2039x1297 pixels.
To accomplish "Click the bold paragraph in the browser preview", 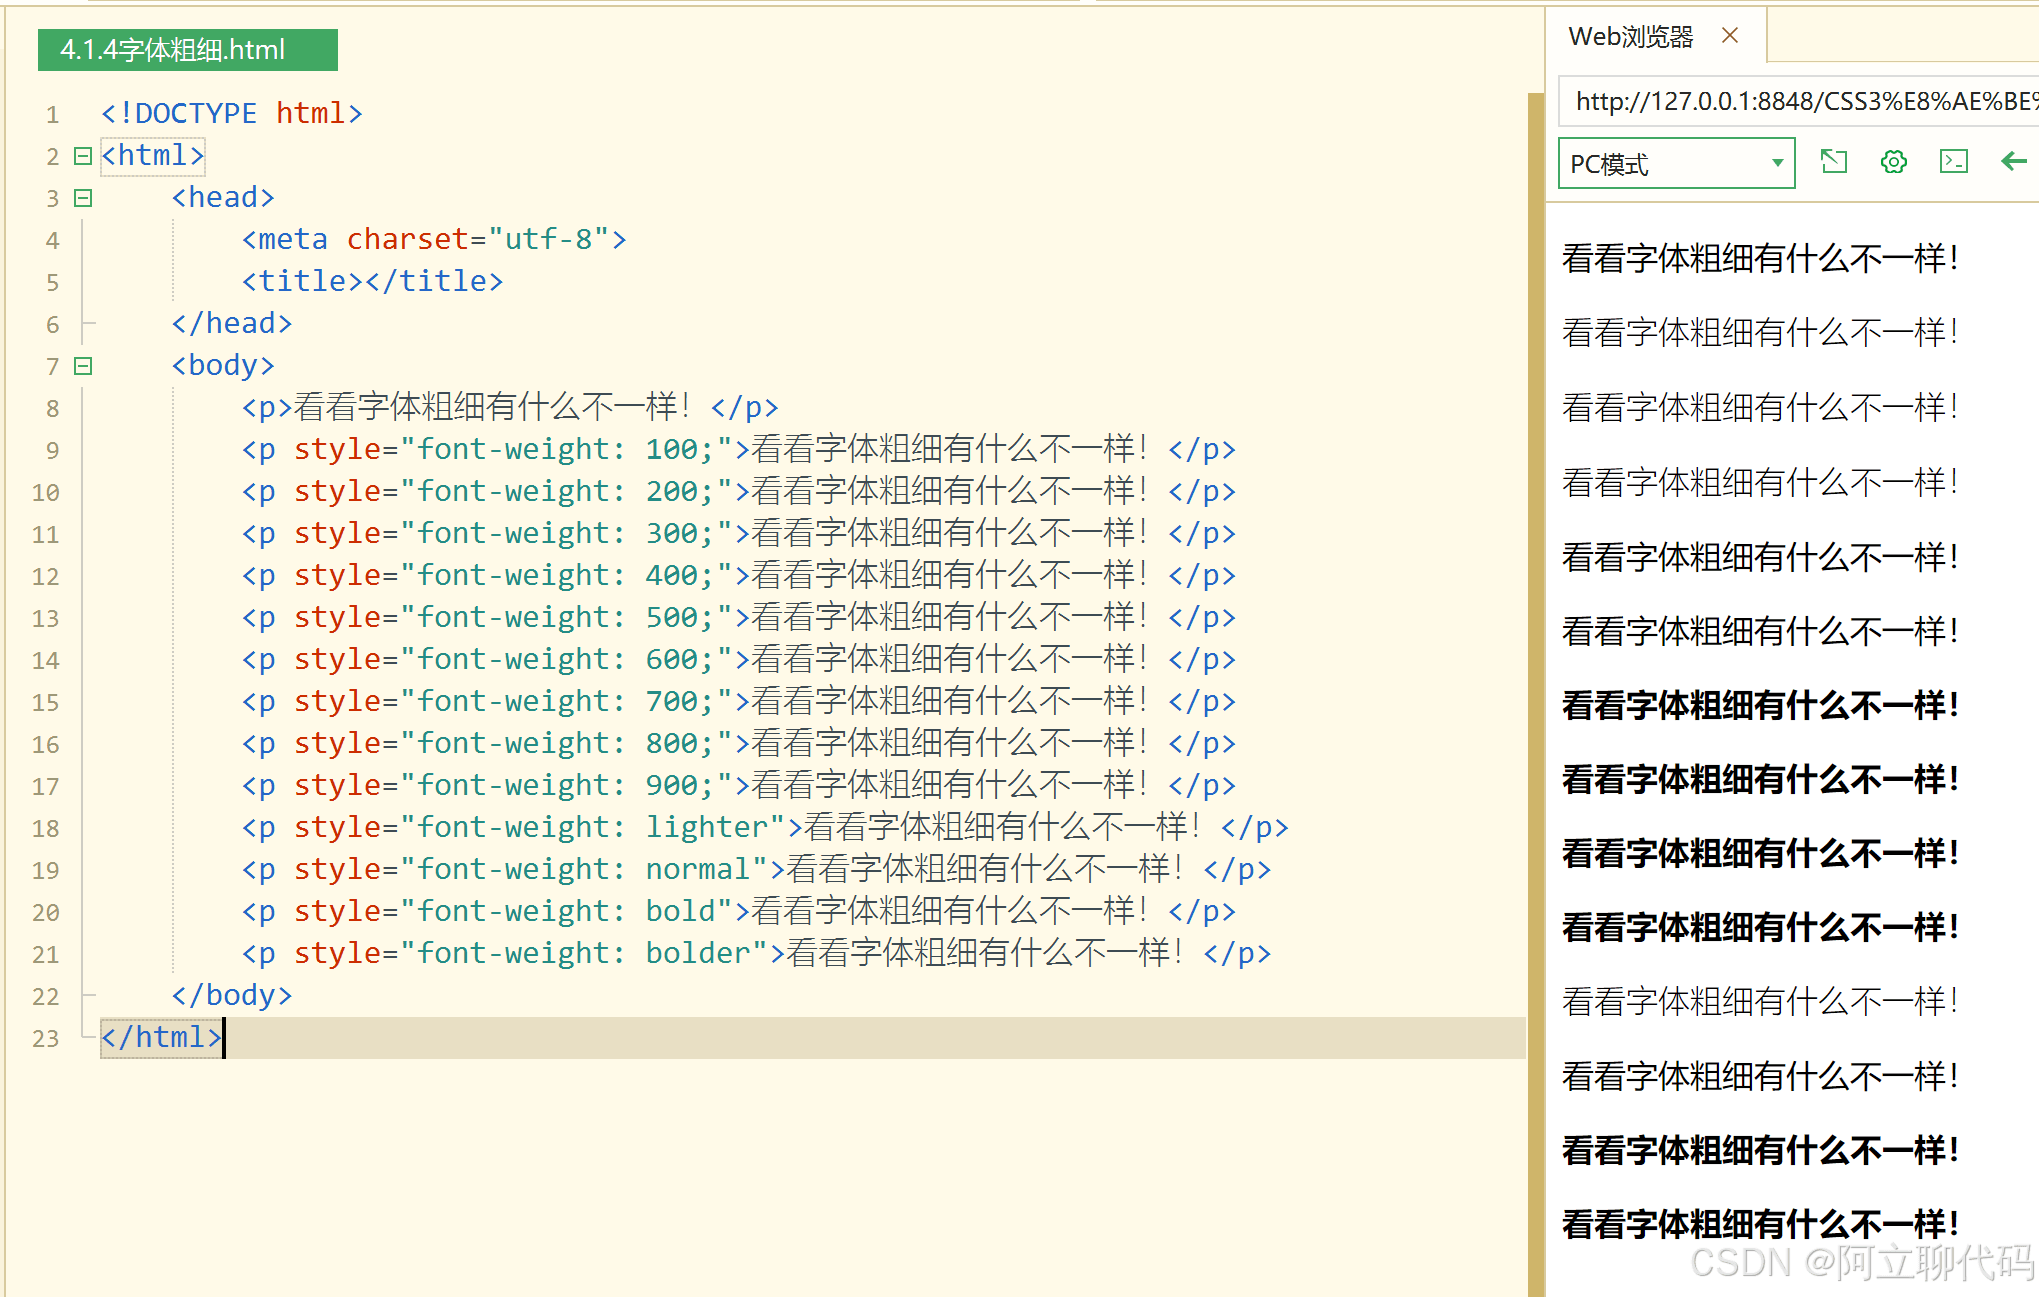I will click(1759, 704).
